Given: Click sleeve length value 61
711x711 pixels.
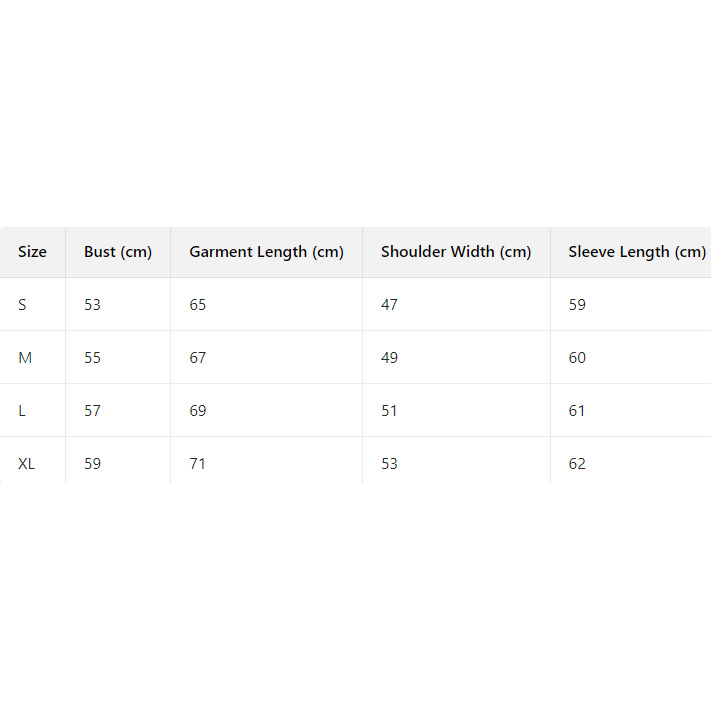Looking at the screenshot, I should 577,411.
